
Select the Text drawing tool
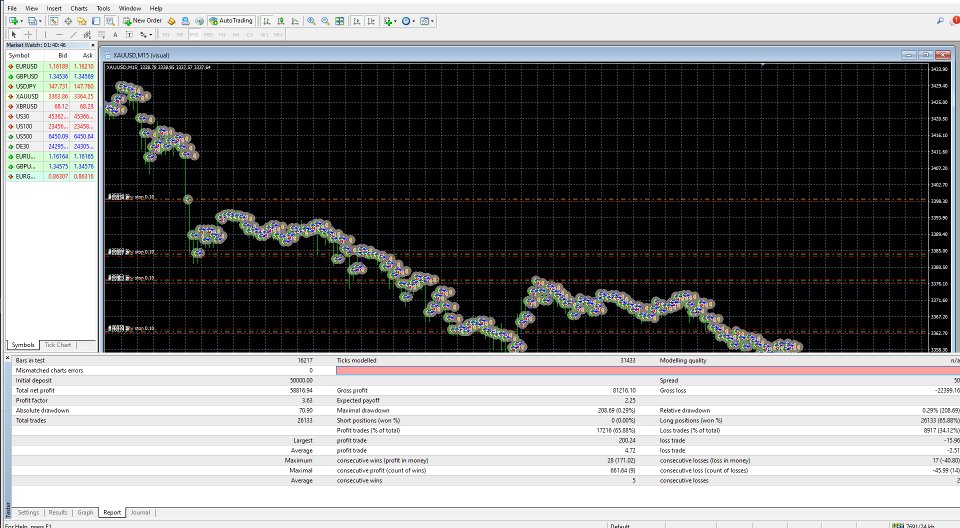point(115,34)
